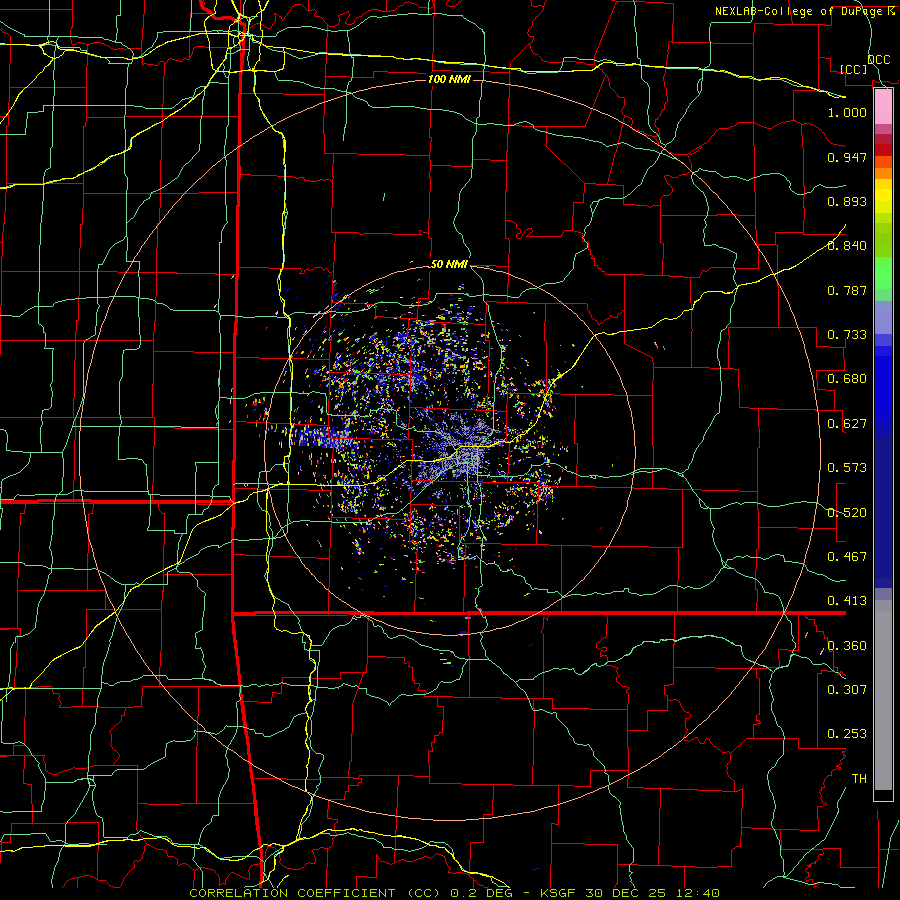Click the 100 NMI range ring label
Screen dimensions: 900x900
point(449,79)
